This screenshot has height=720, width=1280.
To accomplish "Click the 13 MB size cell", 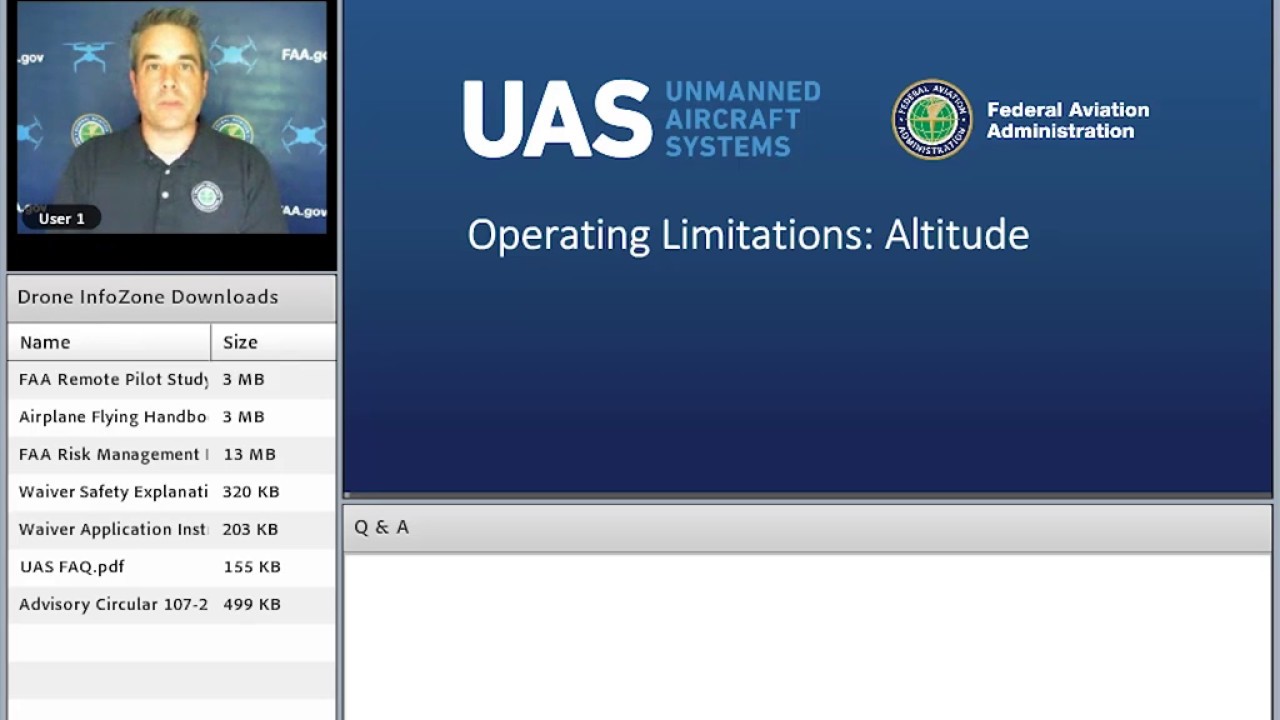I will [249, 454].
